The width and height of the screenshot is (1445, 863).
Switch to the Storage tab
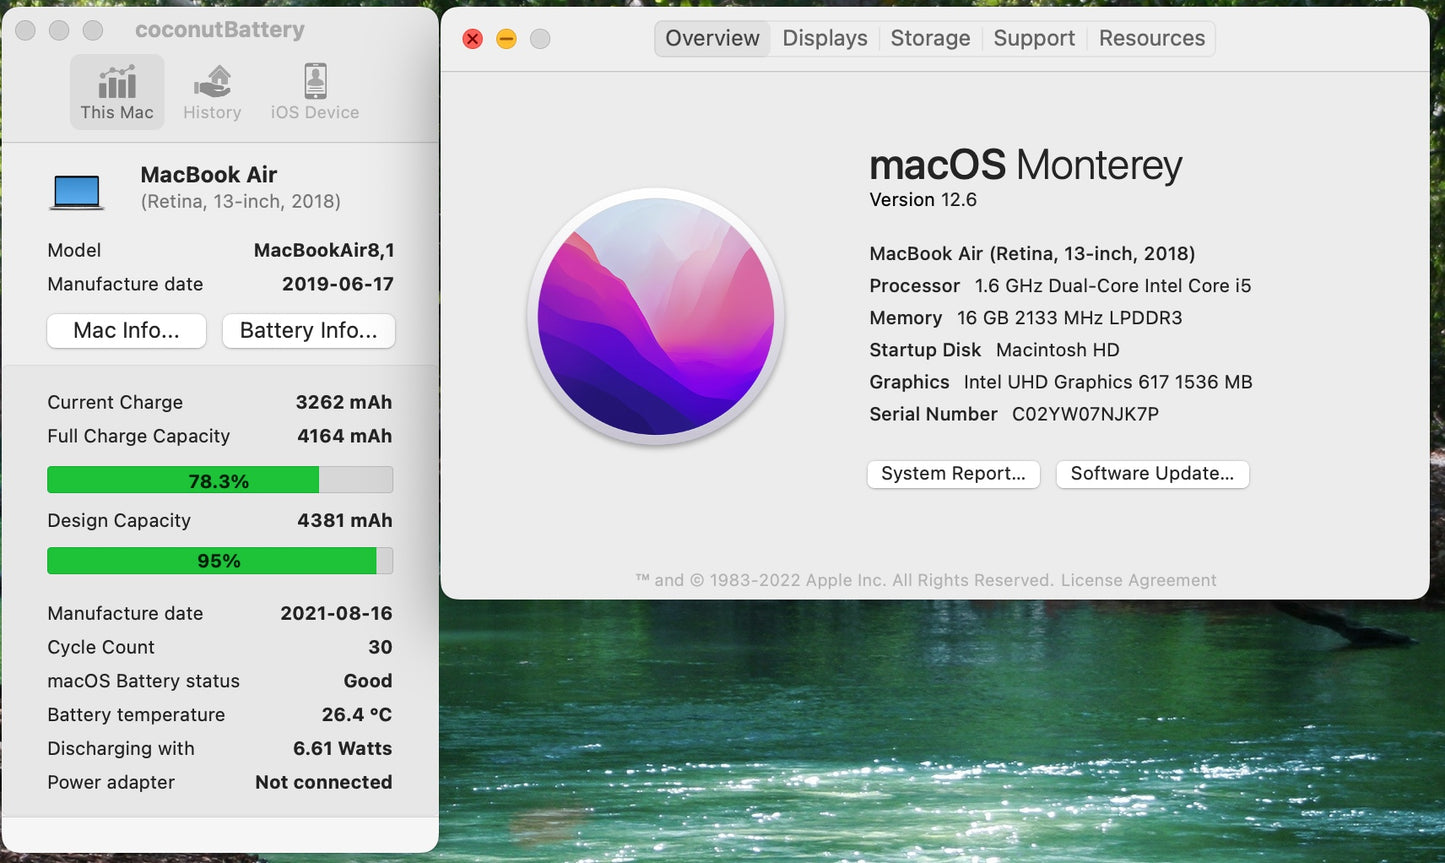(930, 38)
